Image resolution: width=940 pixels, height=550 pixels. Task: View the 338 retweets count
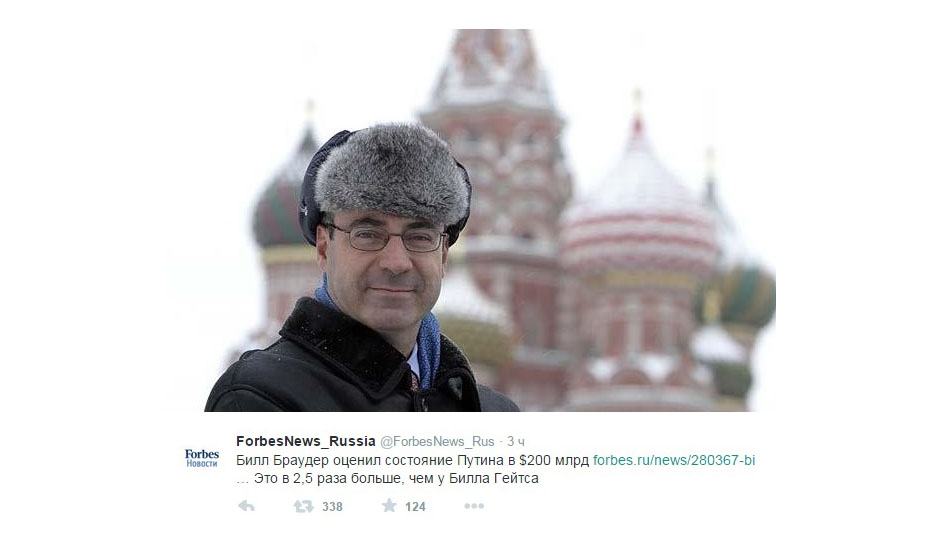tap(332, 507)
